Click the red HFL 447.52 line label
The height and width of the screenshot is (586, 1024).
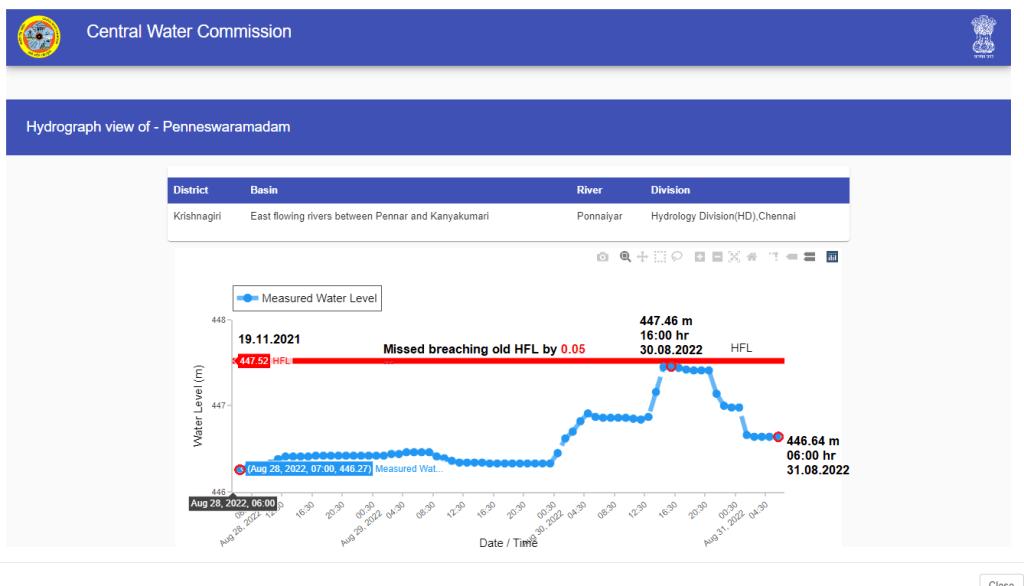pos(252,361)
